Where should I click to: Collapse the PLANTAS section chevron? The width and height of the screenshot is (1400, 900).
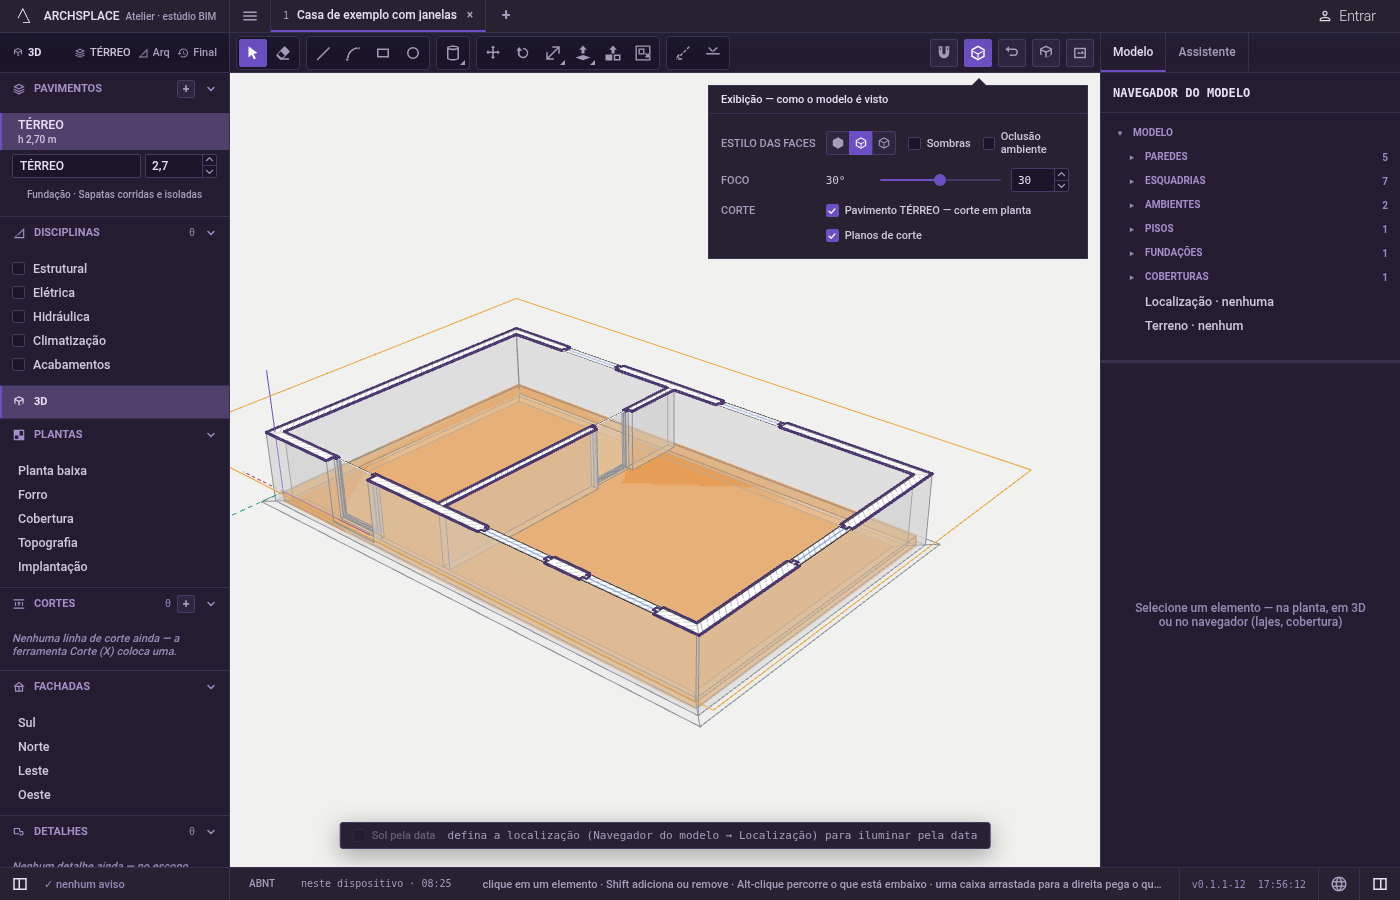(211, 435)
